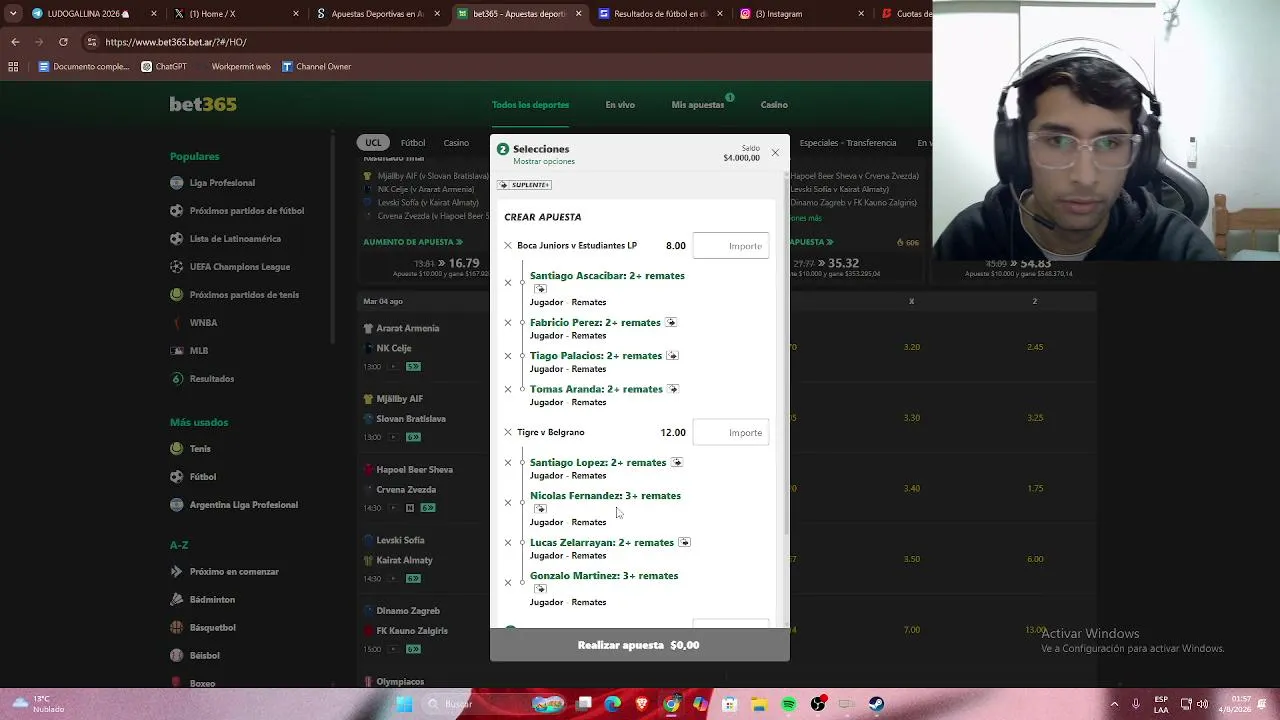Image resolution: width=1280 pixels, height=720 pixels.
Task: Remove Santiago Lopez 2+ remates selection
Action: pos(508,463)
